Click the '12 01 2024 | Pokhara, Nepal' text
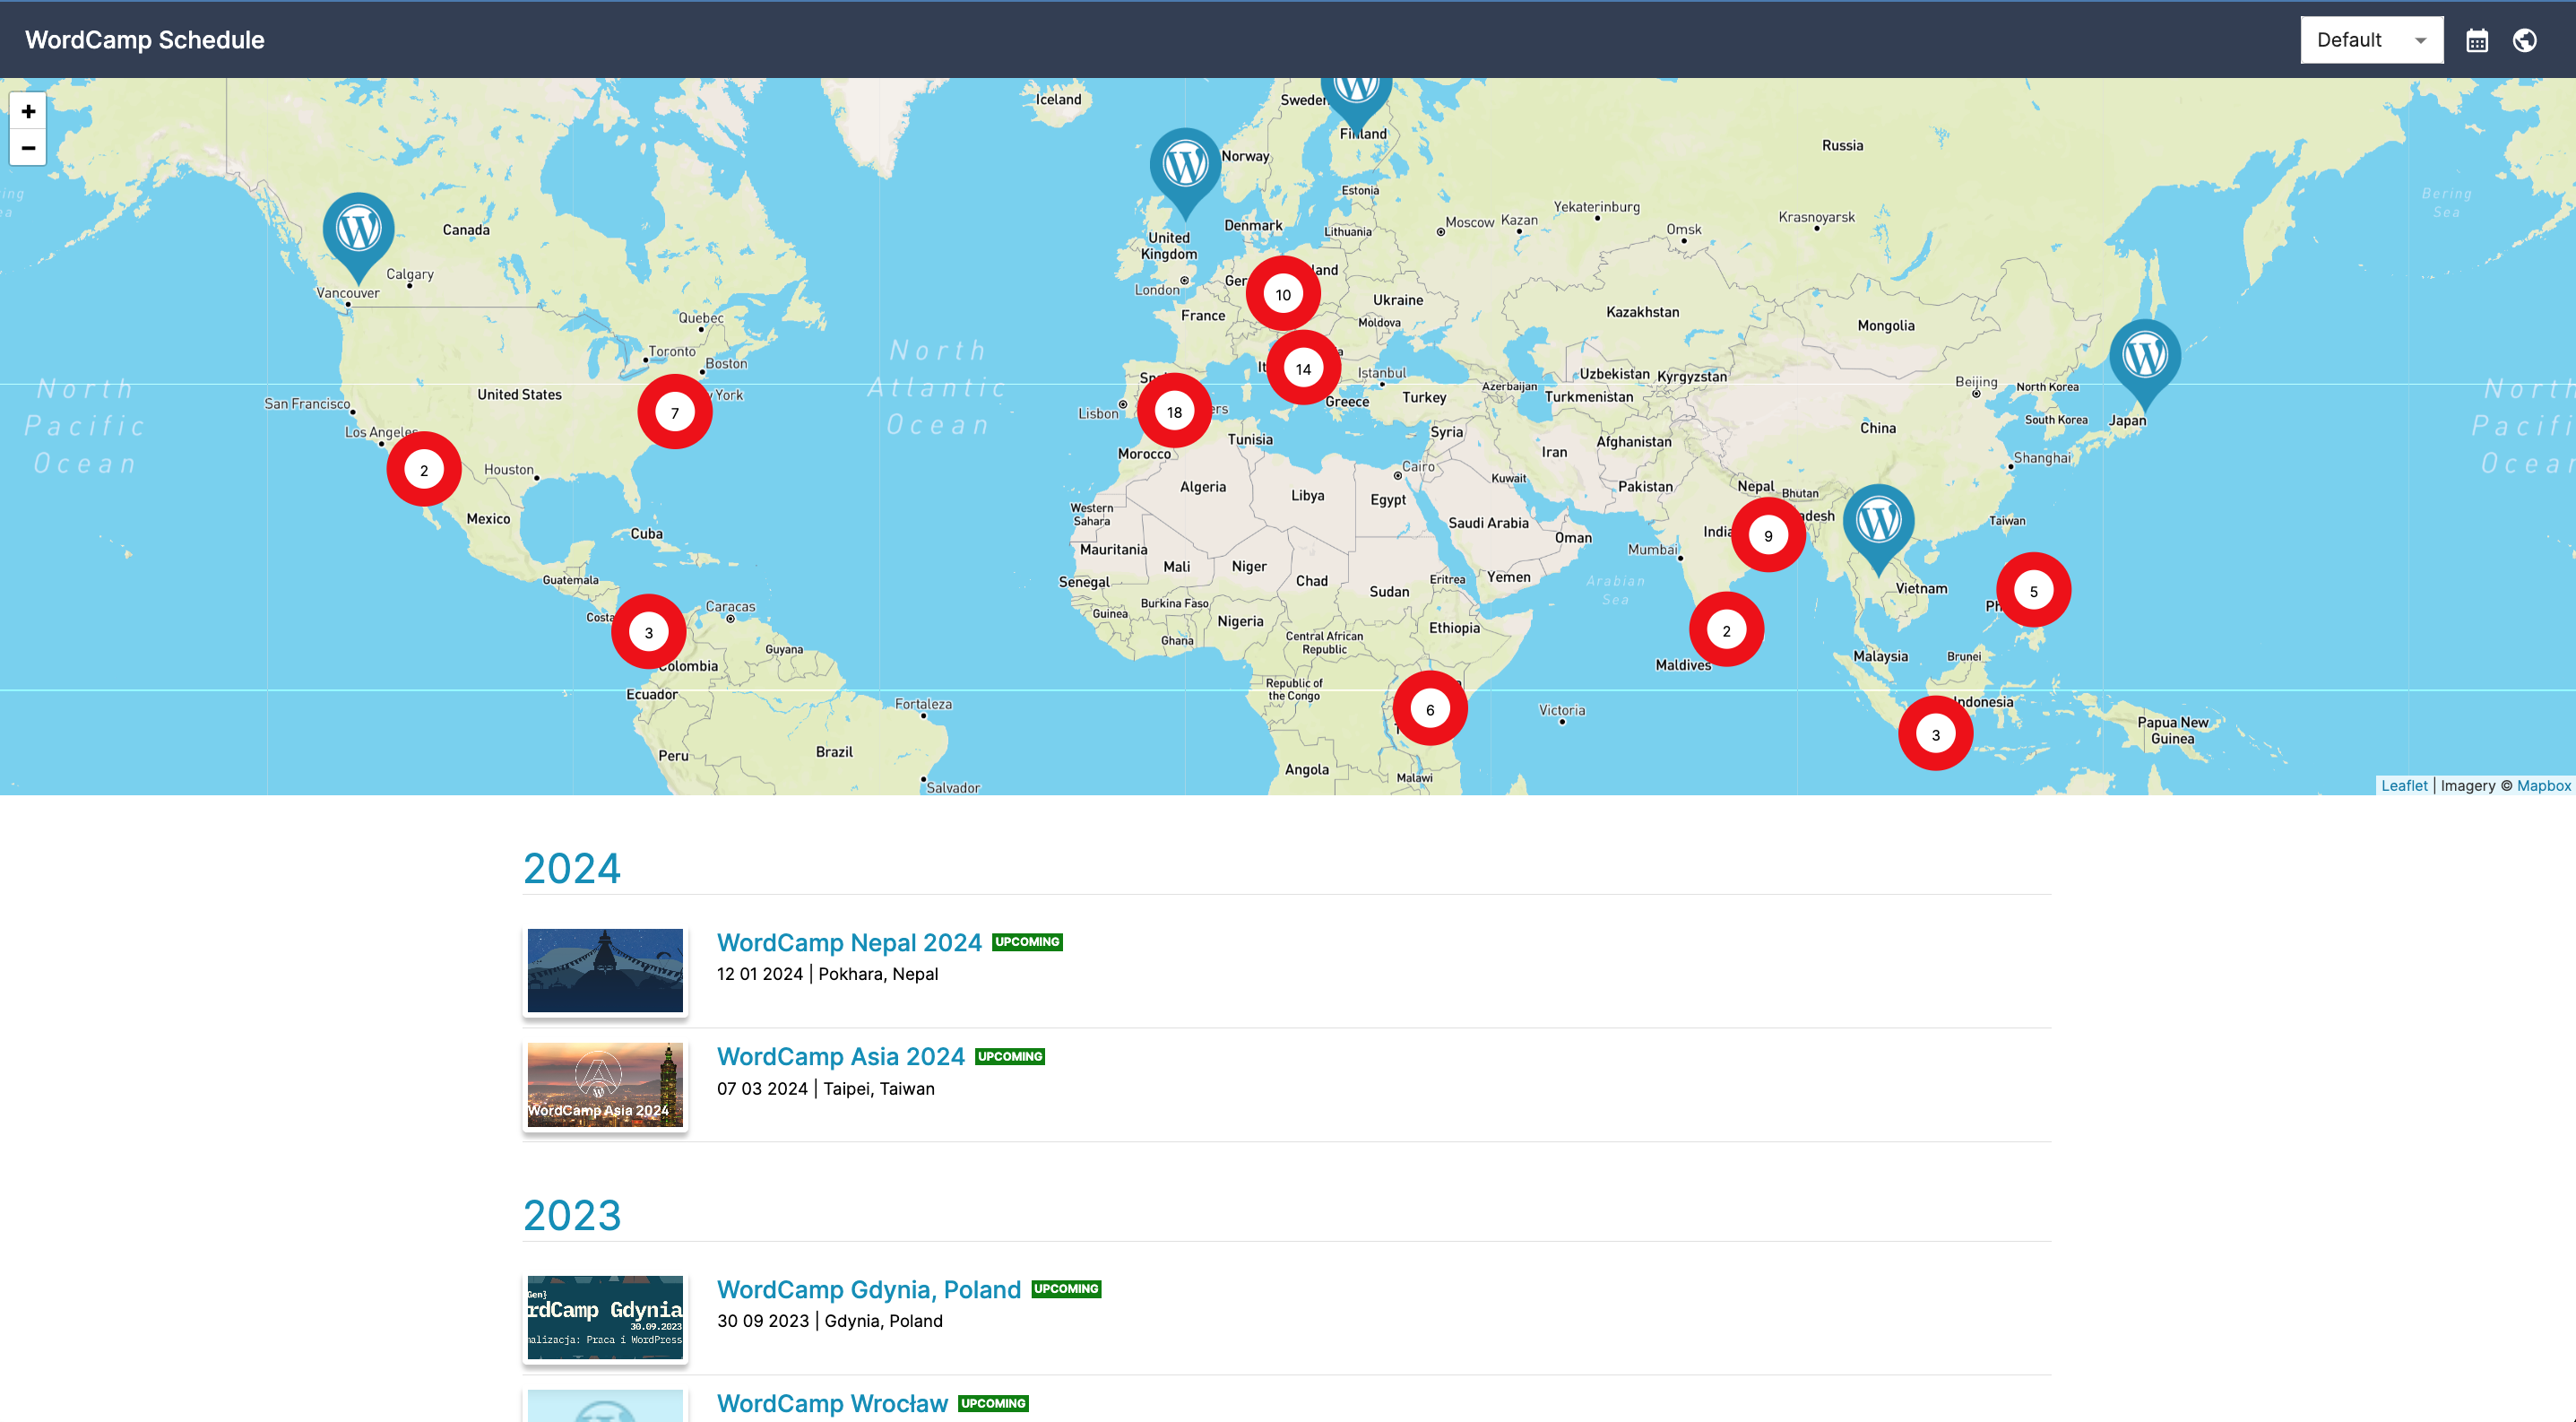This screenshot has height=1422, width=2576. tap(827, 974)
